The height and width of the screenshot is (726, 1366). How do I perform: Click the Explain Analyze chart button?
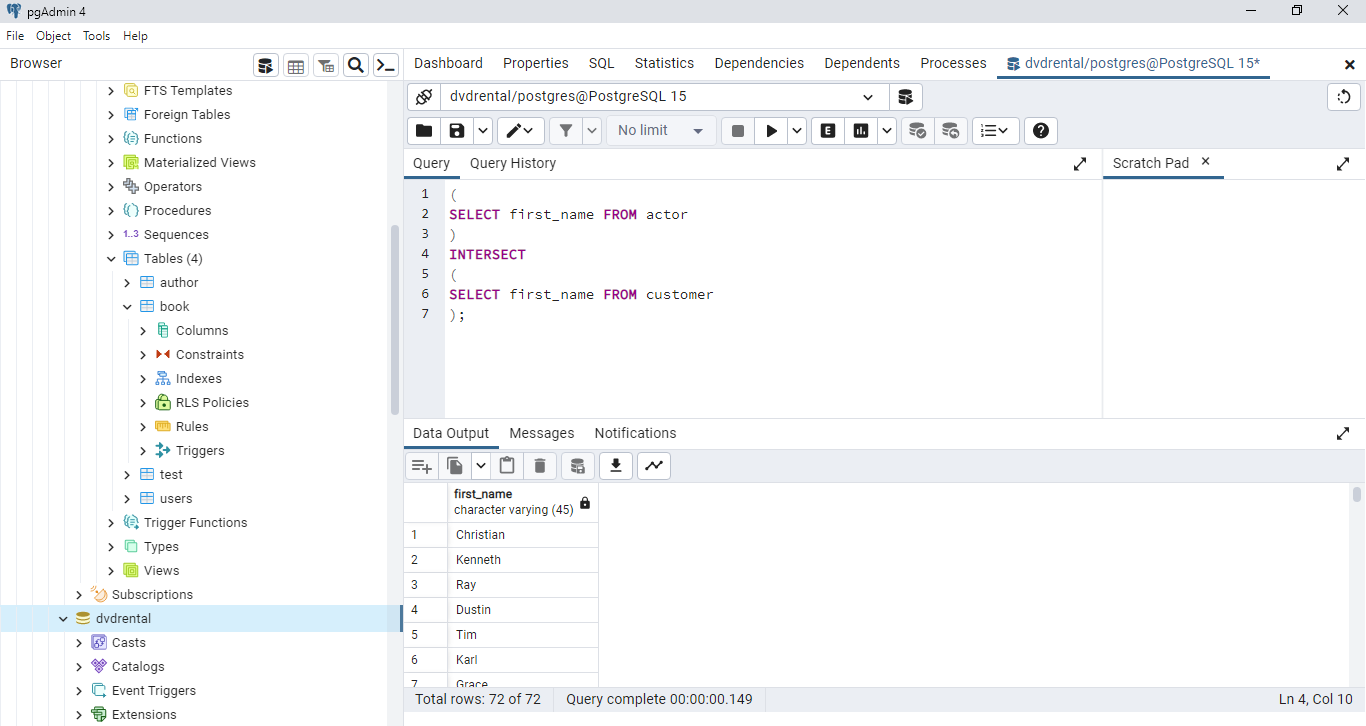pos(861,131)
